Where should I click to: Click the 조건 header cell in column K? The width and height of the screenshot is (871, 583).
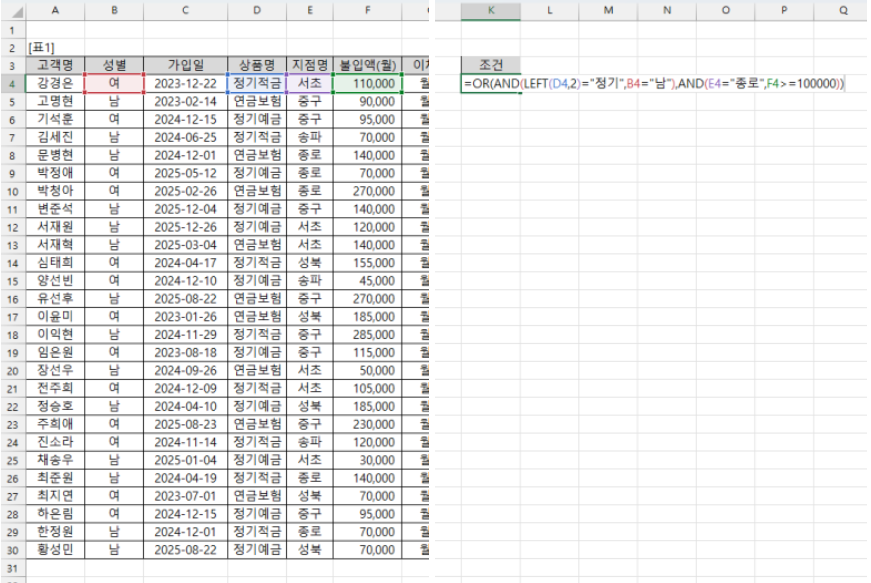click(x=490, y=66)
